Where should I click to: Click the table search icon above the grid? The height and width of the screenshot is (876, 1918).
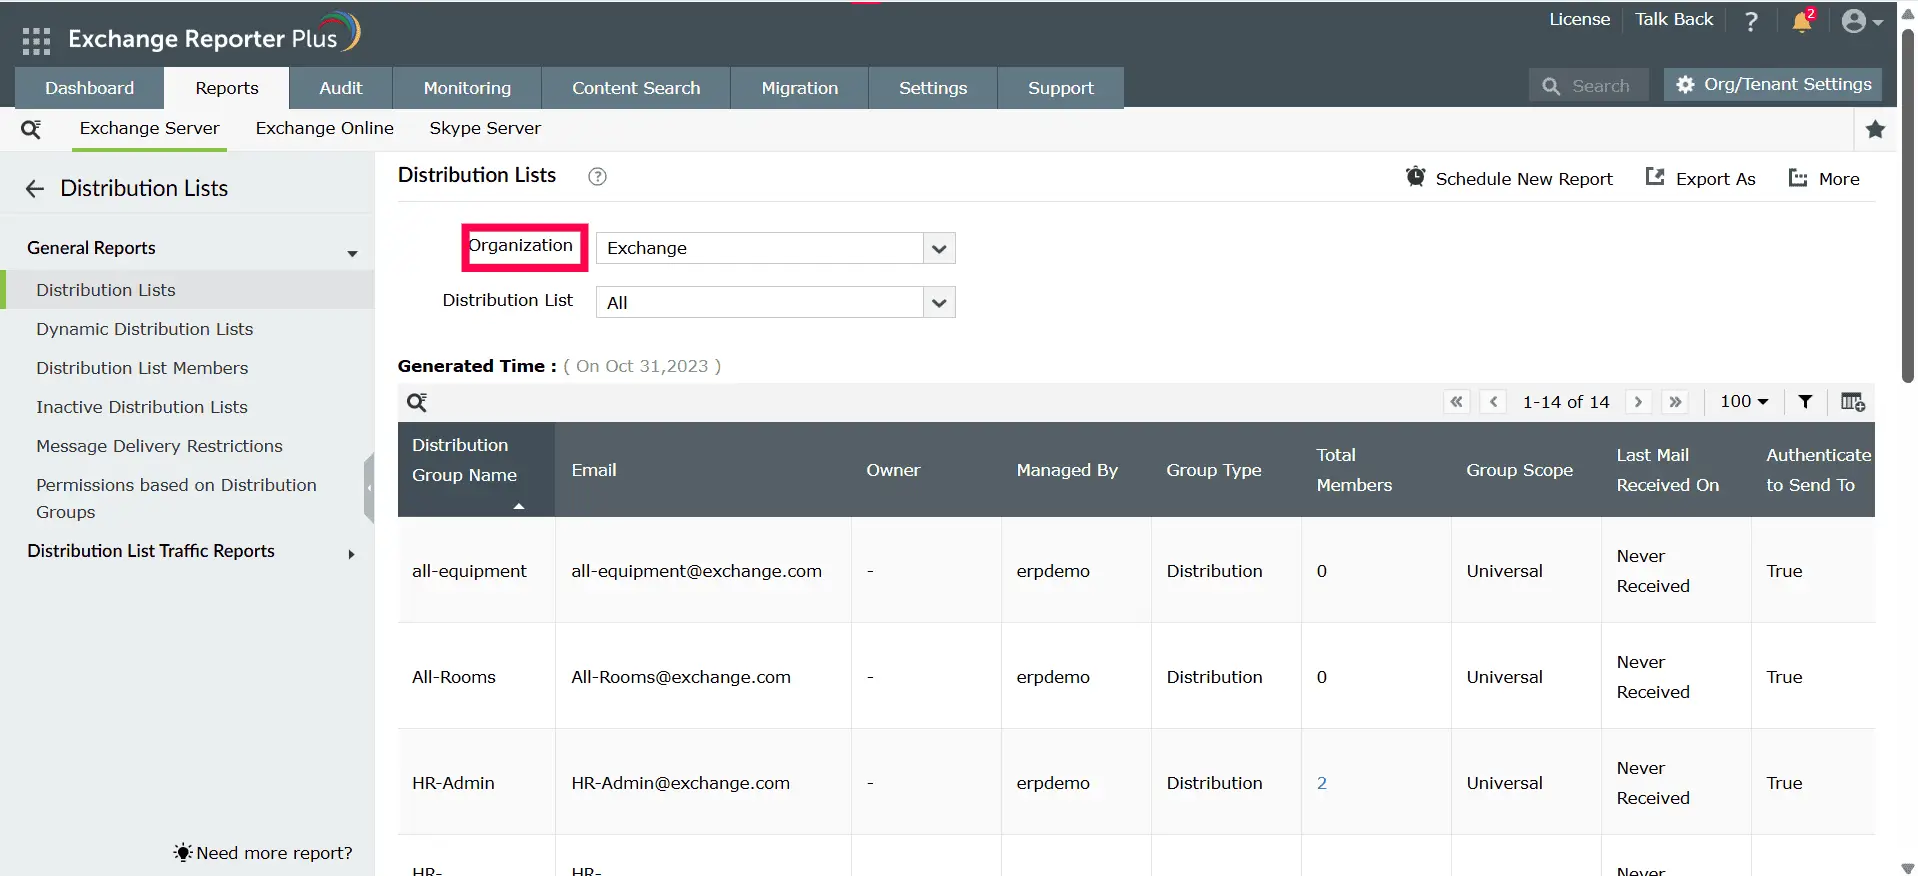[x=417, y=402]
